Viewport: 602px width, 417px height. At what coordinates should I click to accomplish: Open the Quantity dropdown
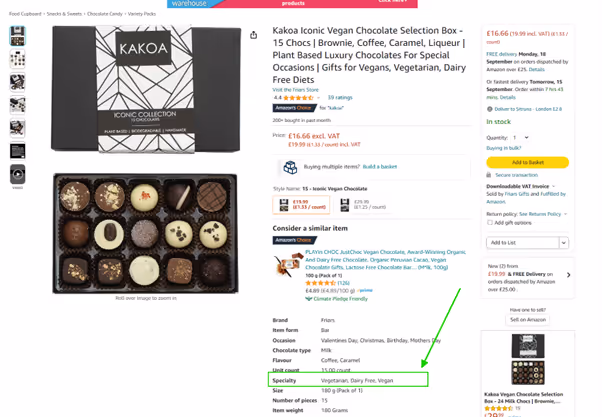point(521,137)
